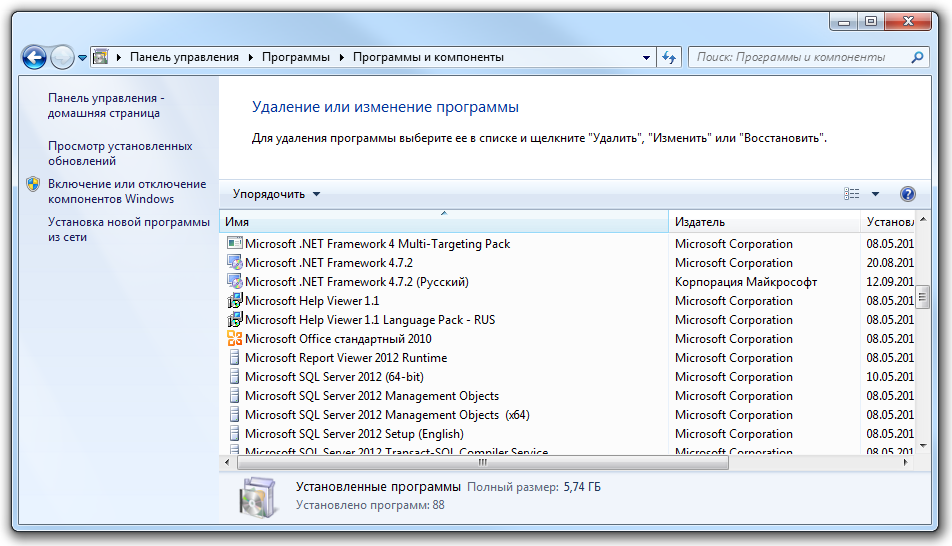
Task: Click icon of Report Viewer 2012 Runtime
Action: click(x=234, y=358)
